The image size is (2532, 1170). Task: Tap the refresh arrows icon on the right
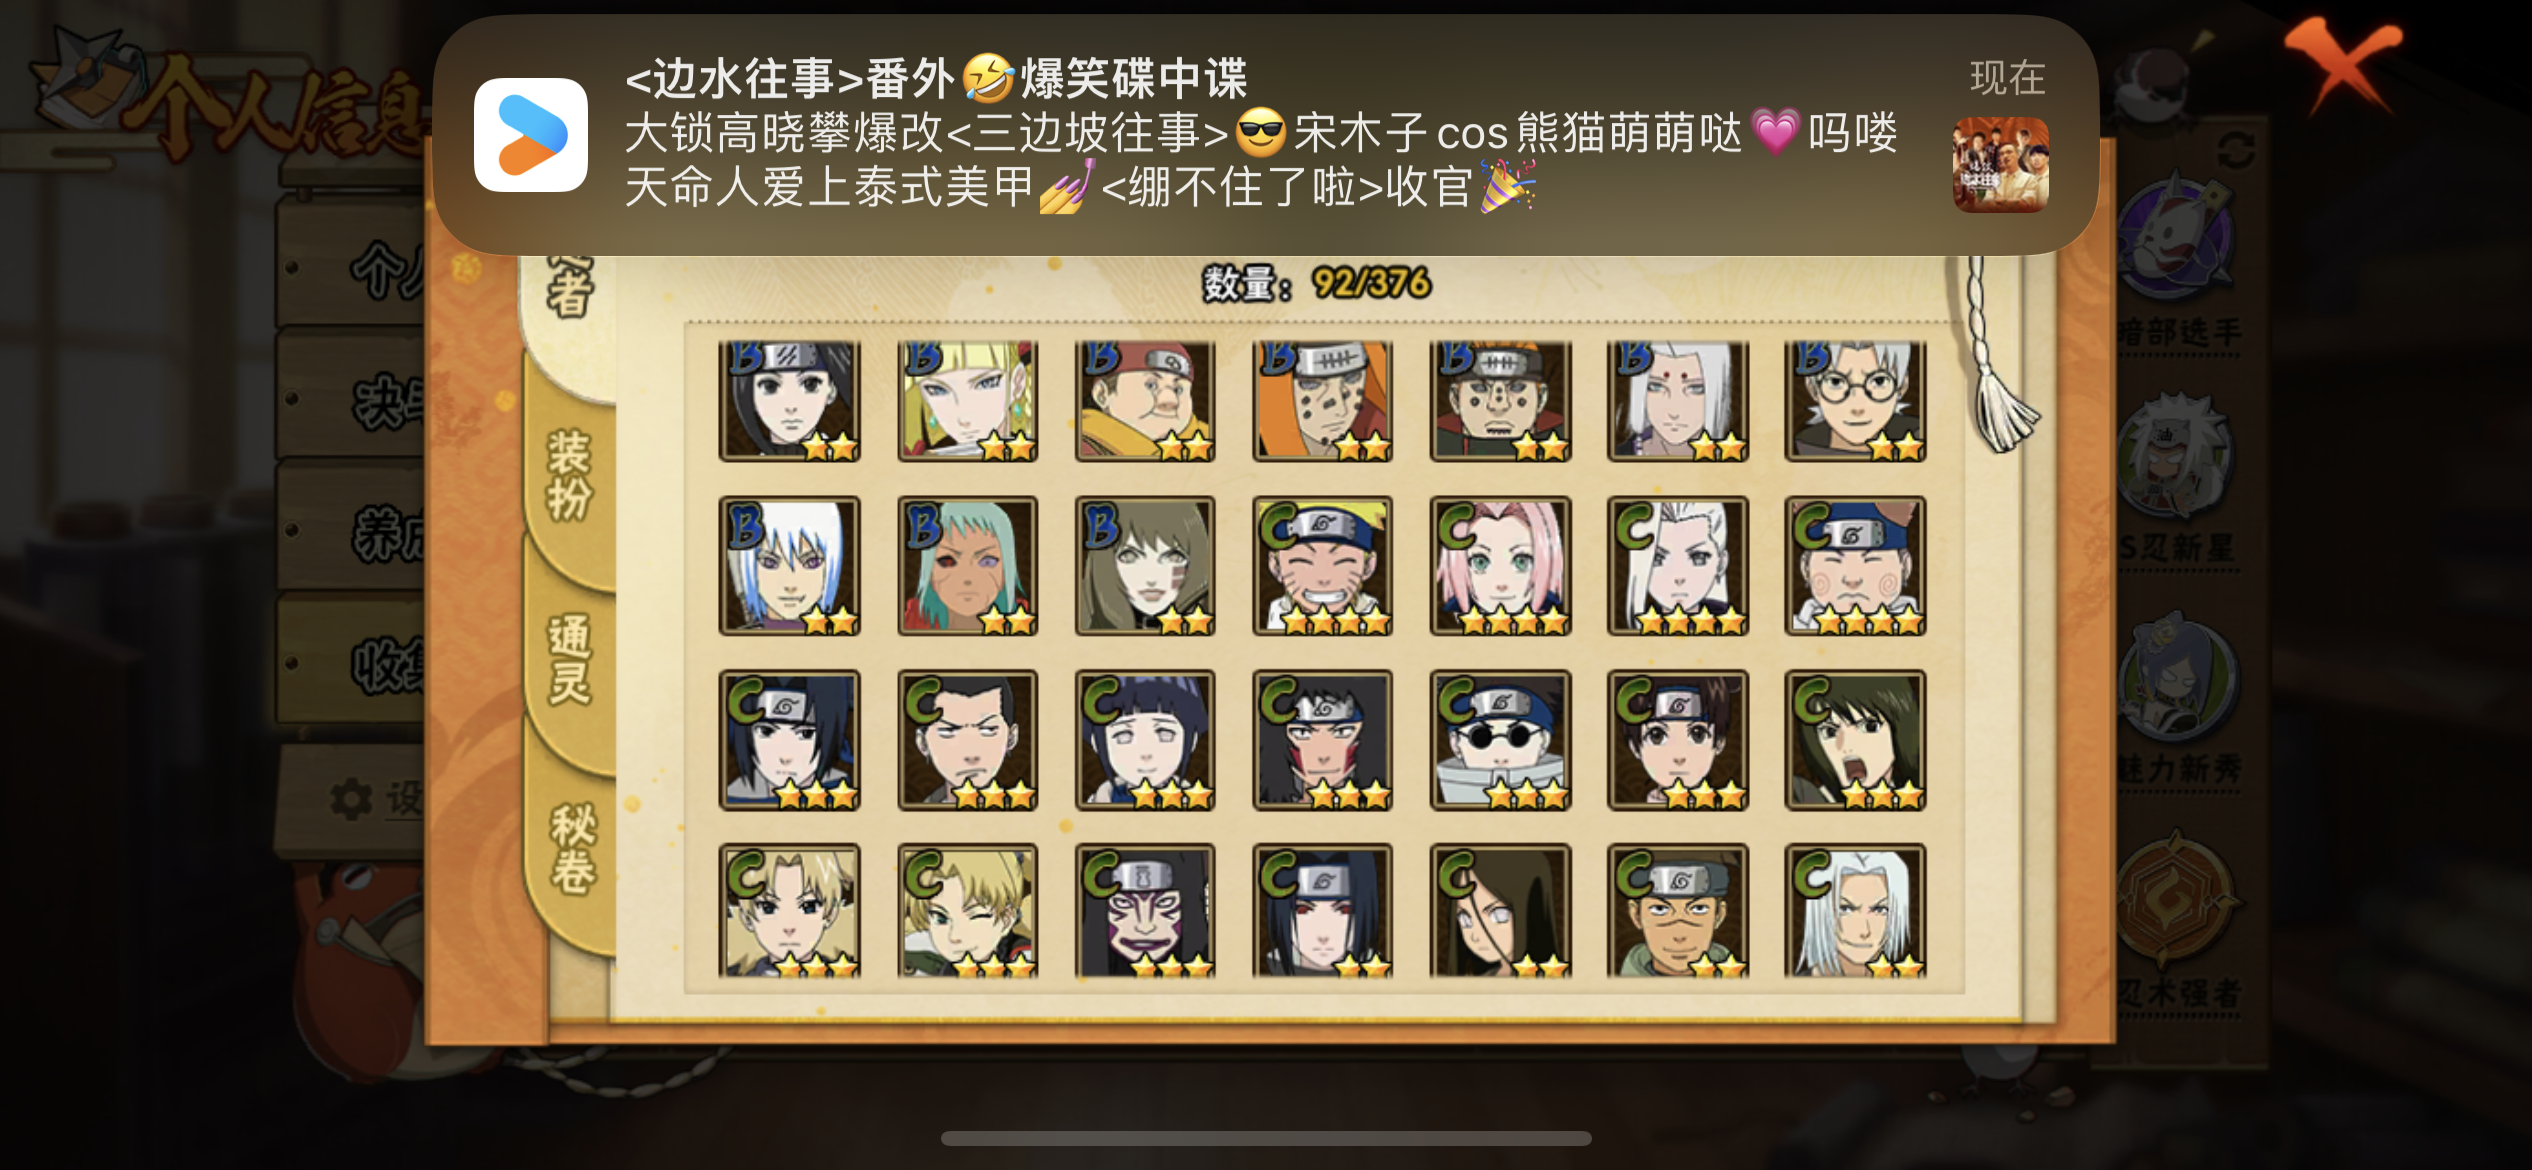tap(2236, 151)
